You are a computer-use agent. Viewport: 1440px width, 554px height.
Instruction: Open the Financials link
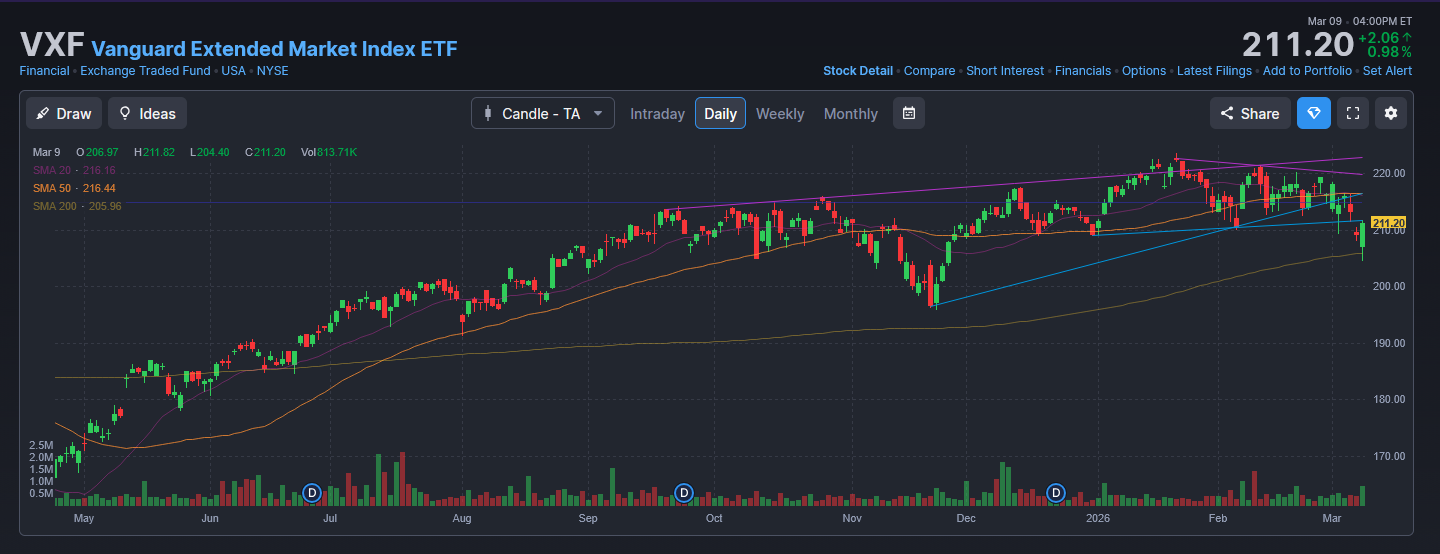(x=1083, y=71)
